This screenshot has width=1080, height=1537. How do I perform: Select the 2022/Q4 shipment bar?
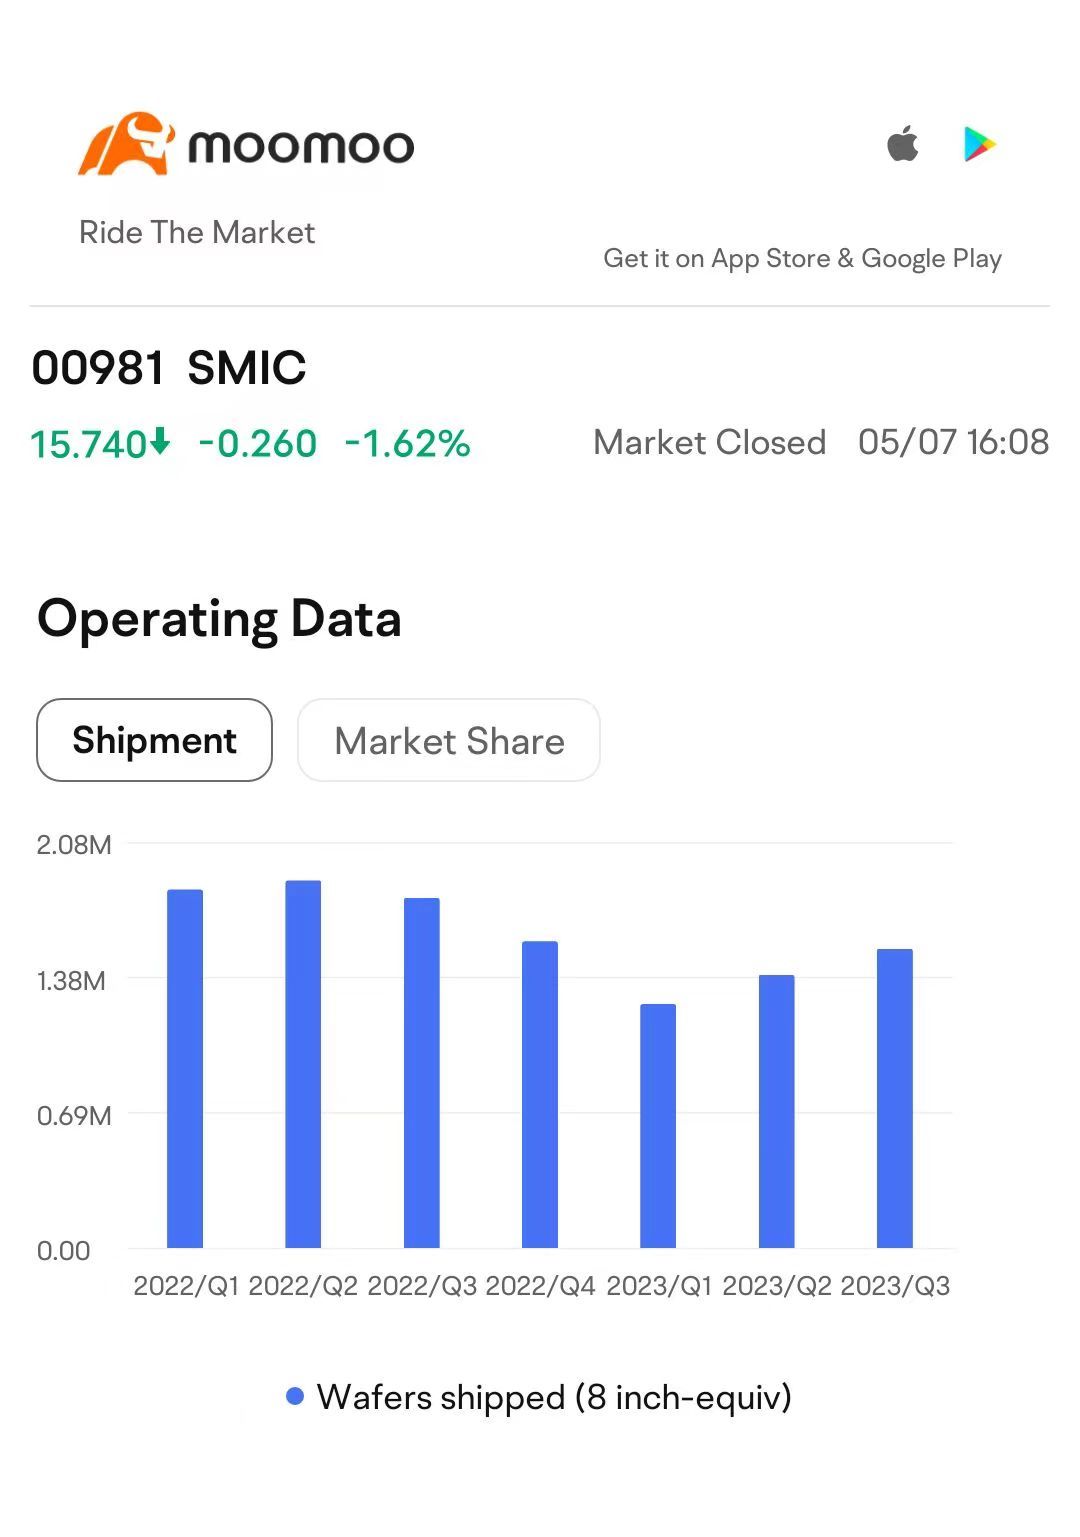tap(540, 1094)
